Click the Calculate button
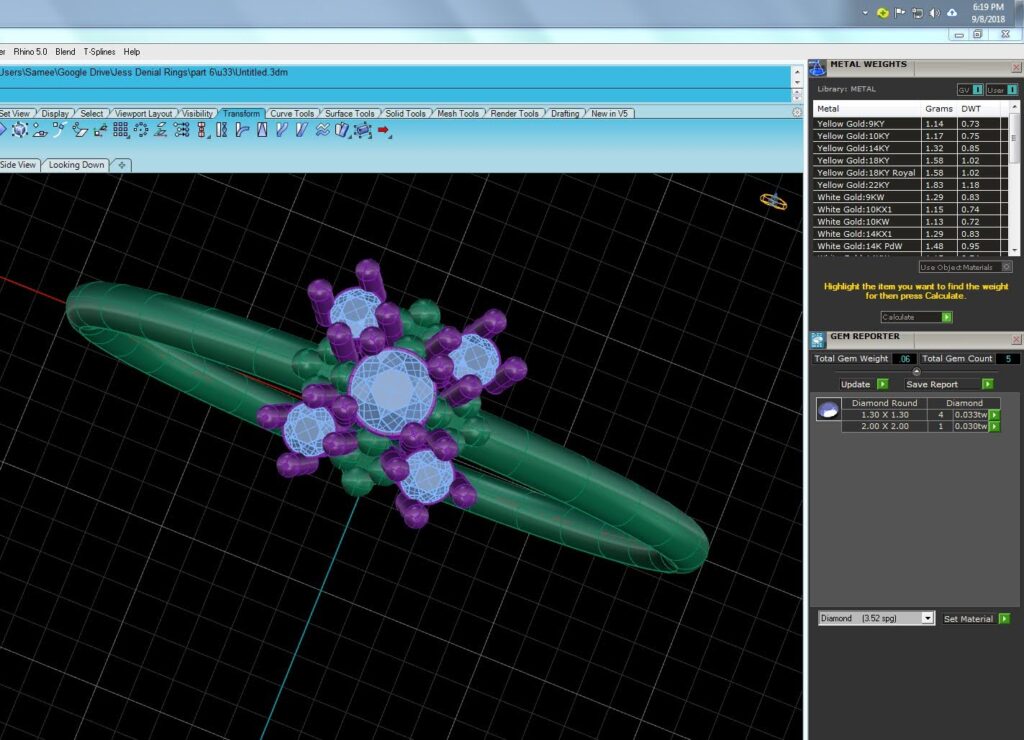This screenshot has height=740, width=1024. 916,317
